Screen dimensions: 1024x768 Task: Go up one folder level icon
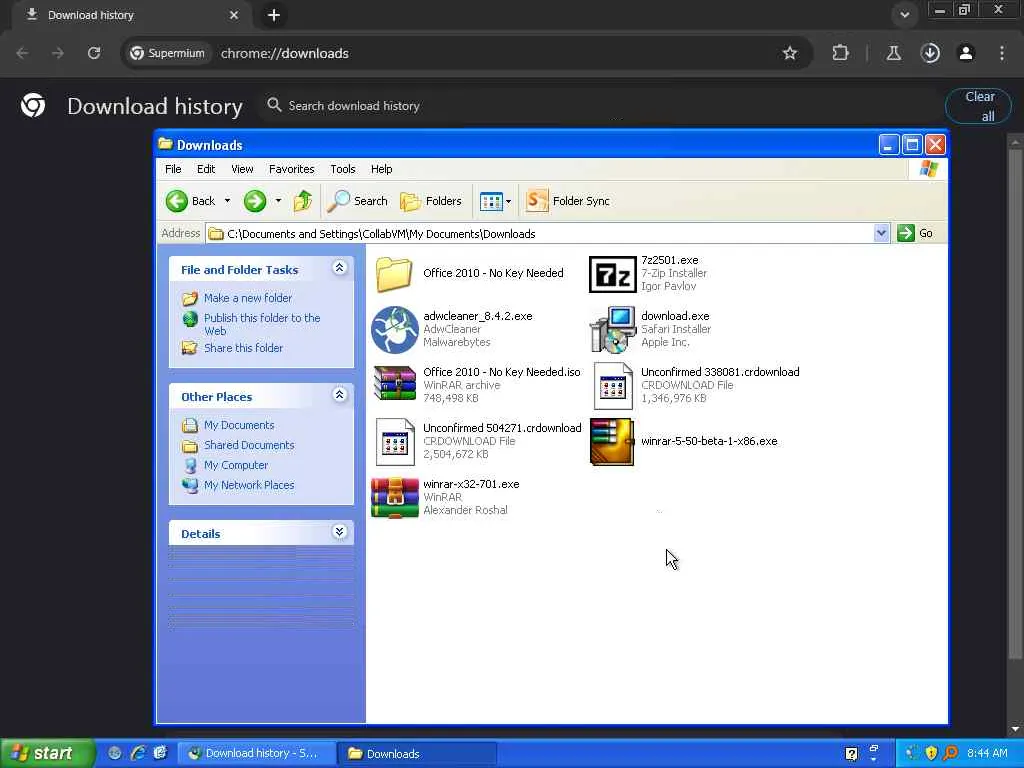click(x=302, y=201)
